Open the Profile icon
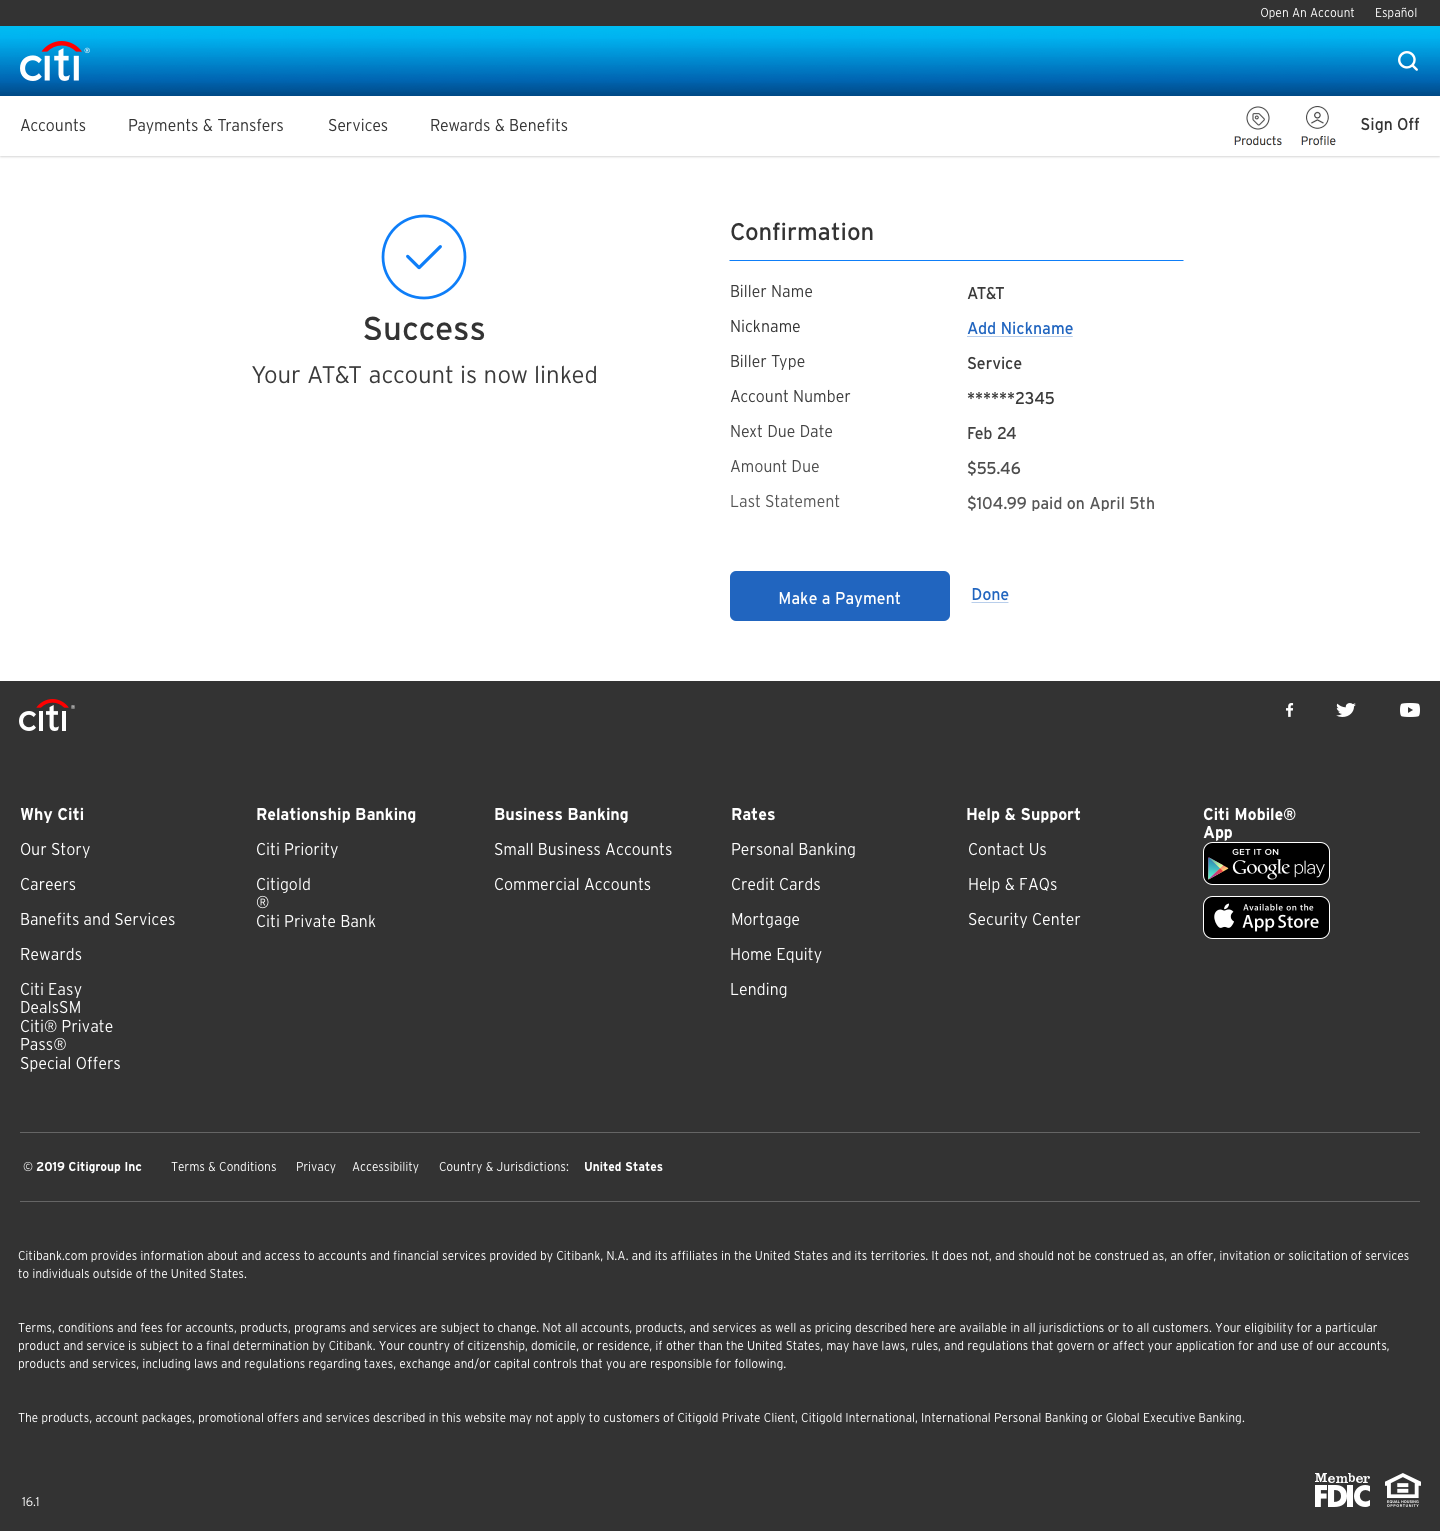 click(1318, 127)
